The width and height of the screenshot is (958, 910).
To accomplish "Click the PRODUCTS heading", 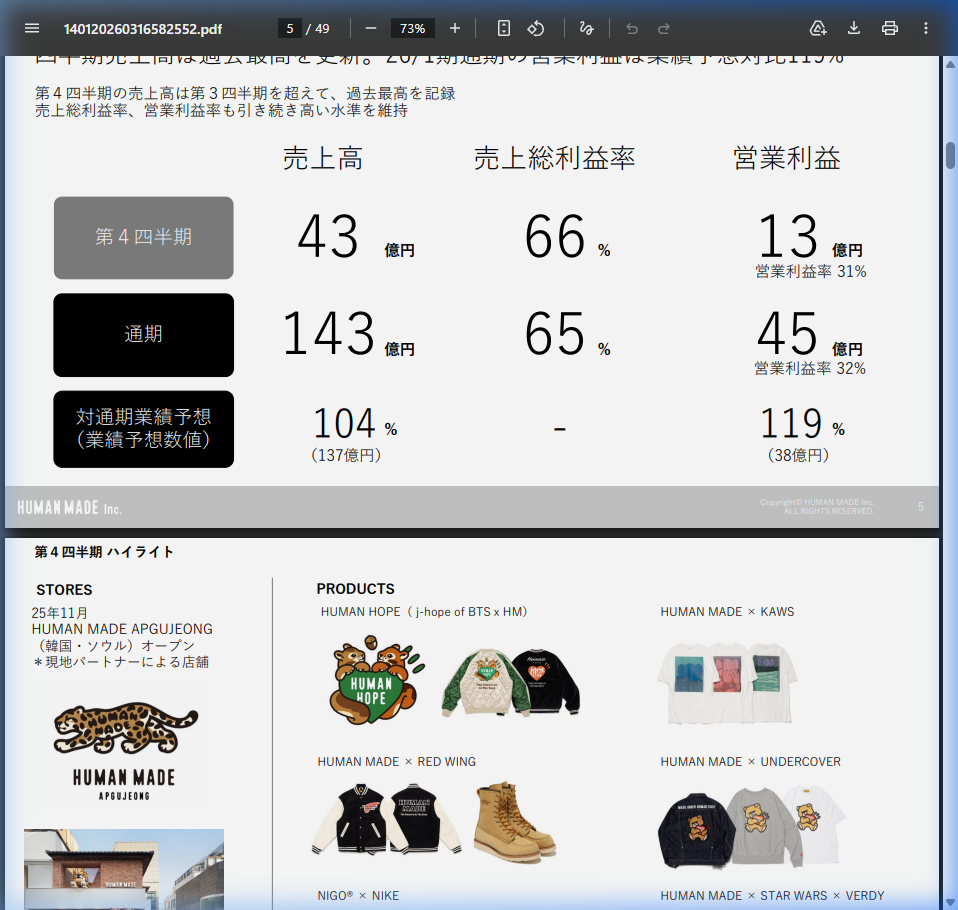I will tap(356, 589).
